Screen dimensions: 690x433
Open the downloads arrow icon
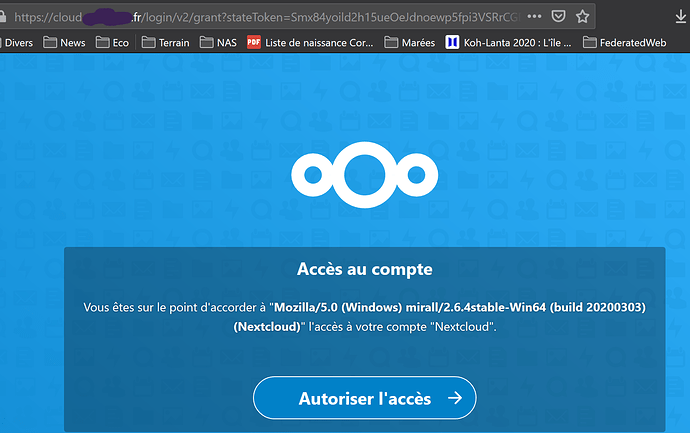pos(680,17)
